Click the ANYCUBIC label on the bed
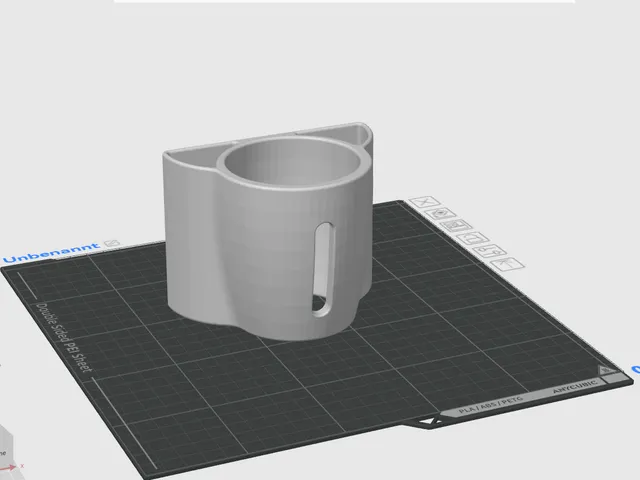640x480 pixels. (x=575, y=386)
